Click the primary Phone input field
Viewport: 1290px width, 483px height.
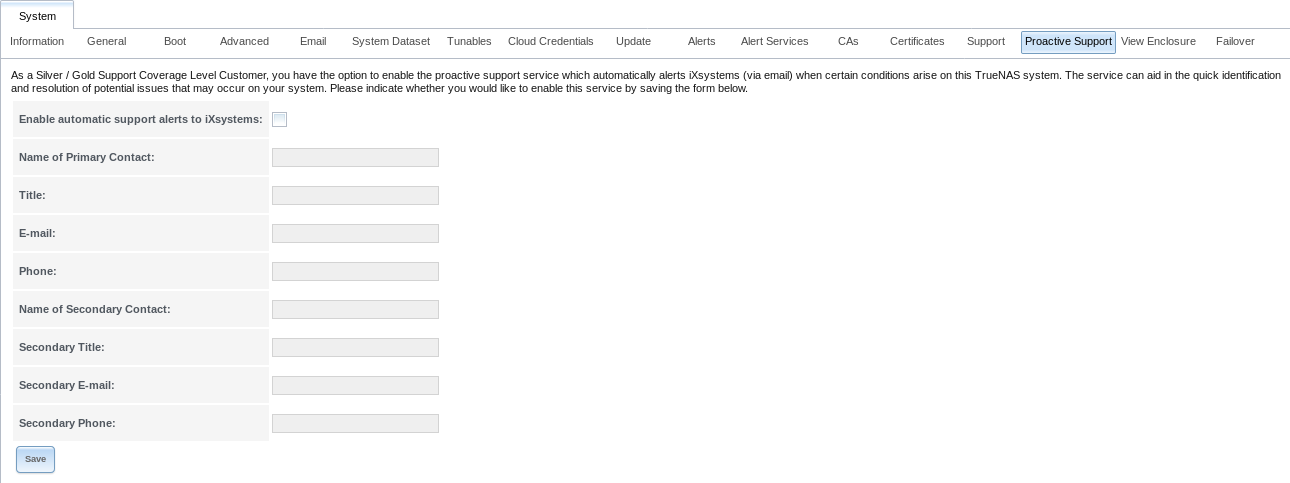coord(355,271)
